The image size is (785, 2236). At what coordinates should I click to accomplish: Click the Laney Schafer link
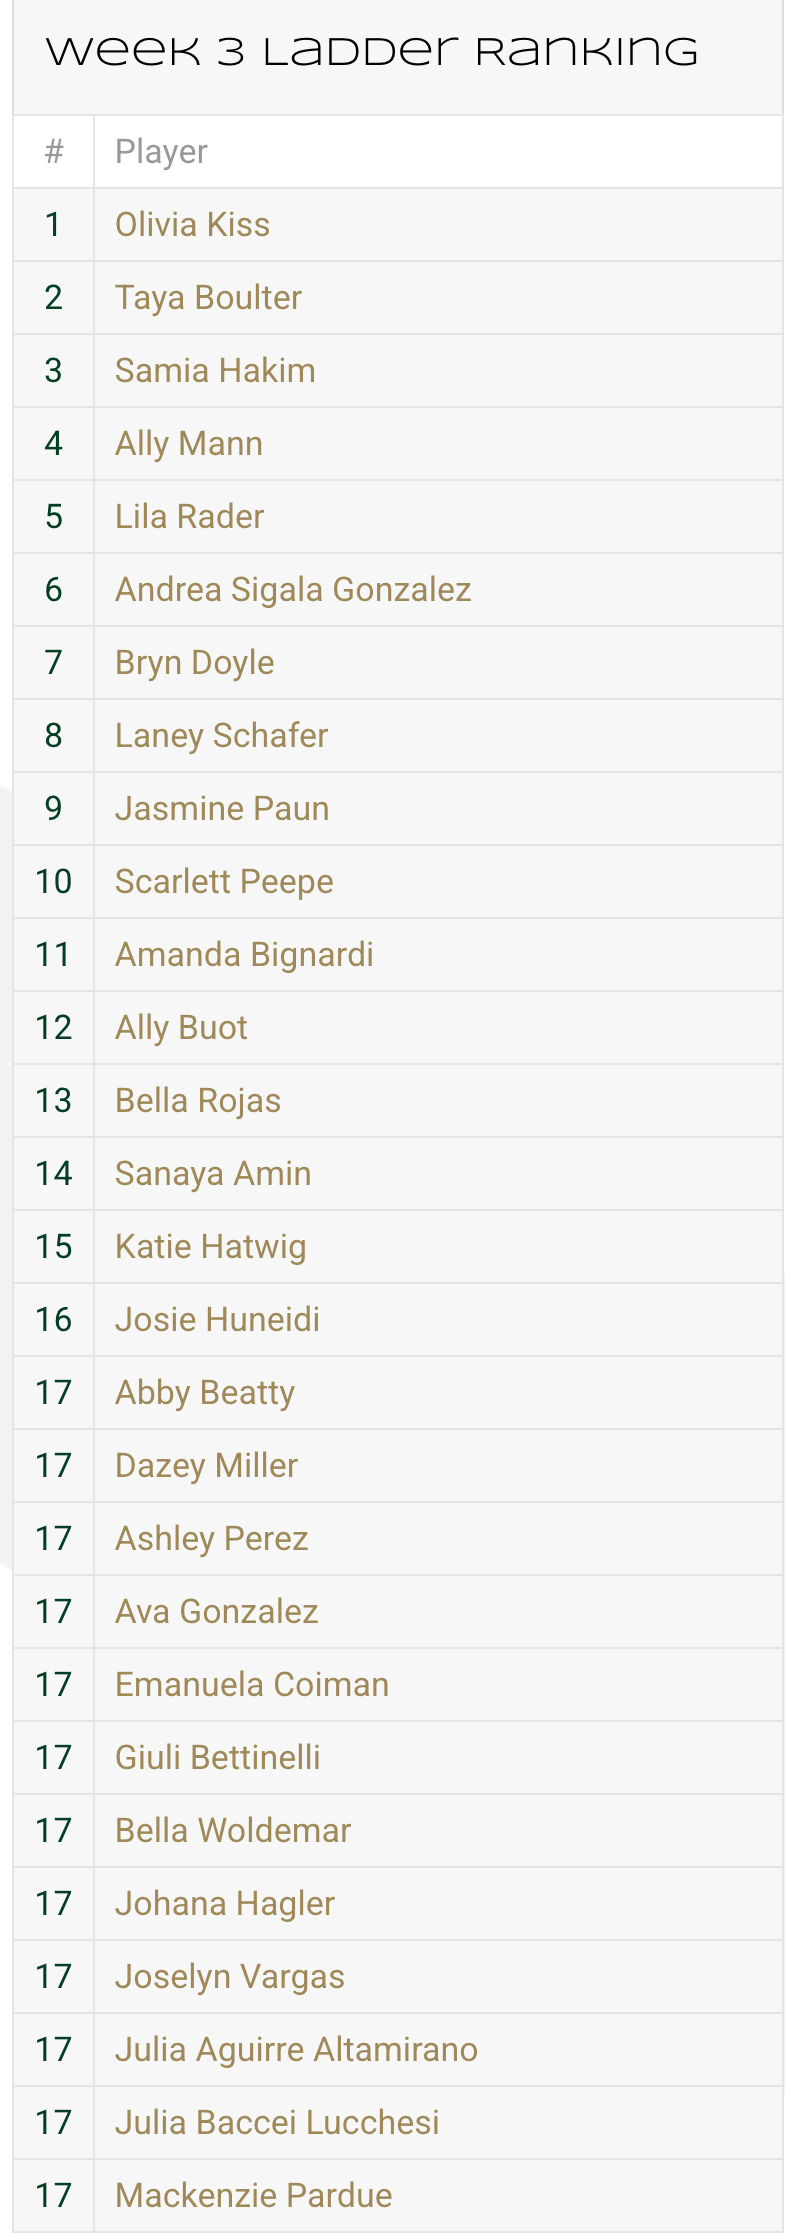coord(221,736)
